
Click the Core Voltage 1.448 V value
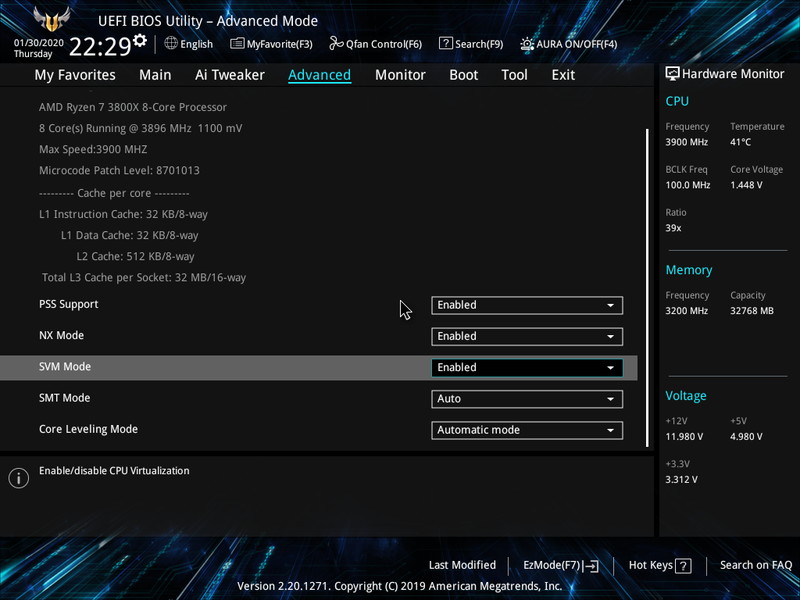click(746, 185)
